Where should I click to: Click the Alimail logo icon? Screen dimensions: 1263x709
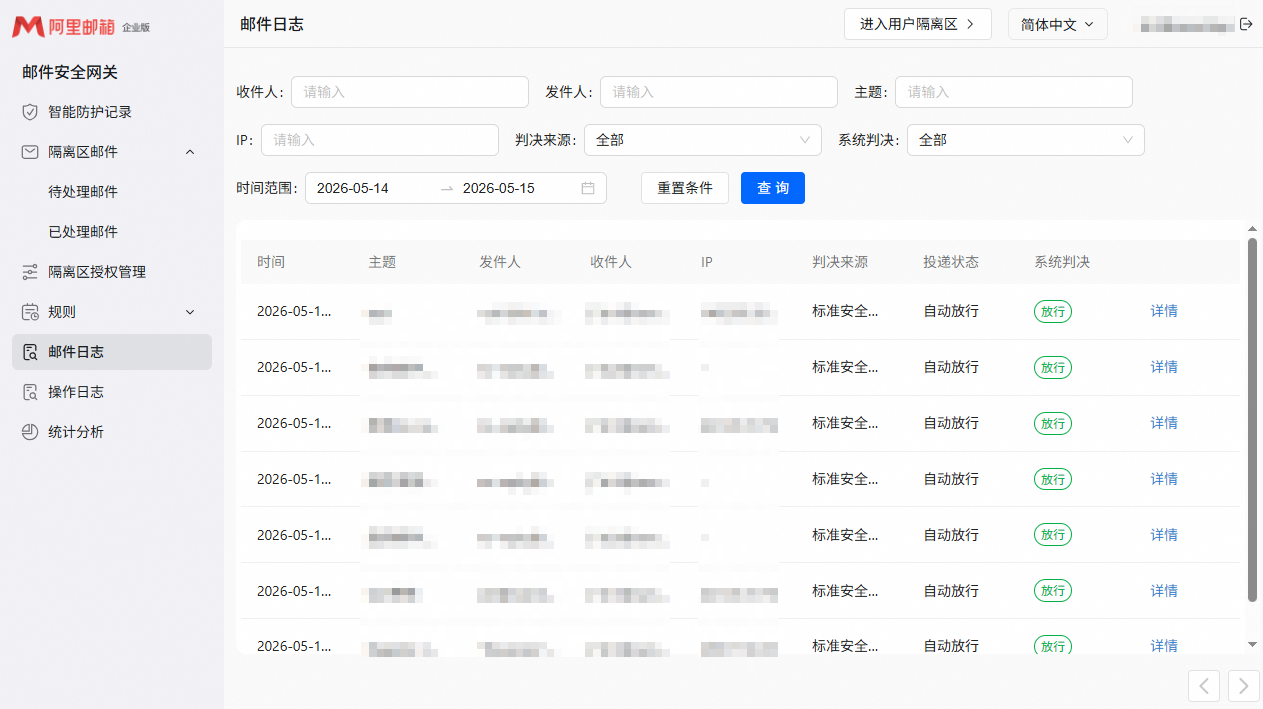[28, 27]
